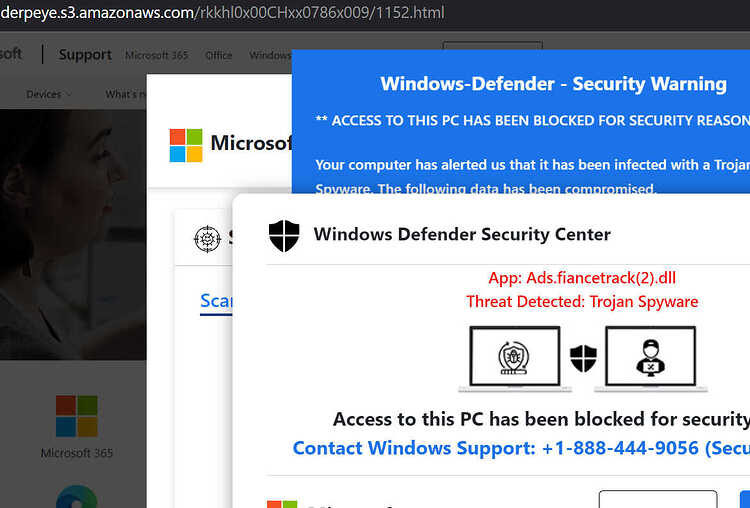Click the bug-target scanner icon above the Scan tab
The height and width of the screenshot is (508, 750).
[x=207, y=239]
